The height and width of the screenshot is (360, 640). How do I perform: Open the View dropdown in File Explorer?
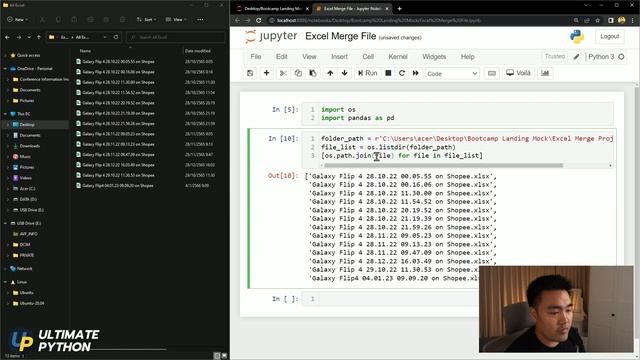176,20
